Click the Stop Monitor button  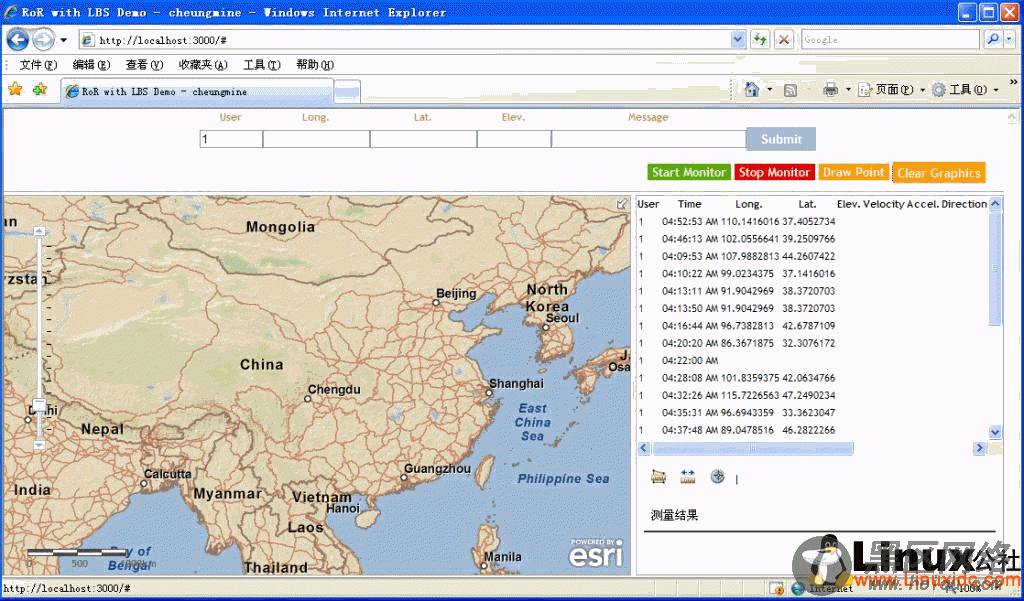coord(775,172)
